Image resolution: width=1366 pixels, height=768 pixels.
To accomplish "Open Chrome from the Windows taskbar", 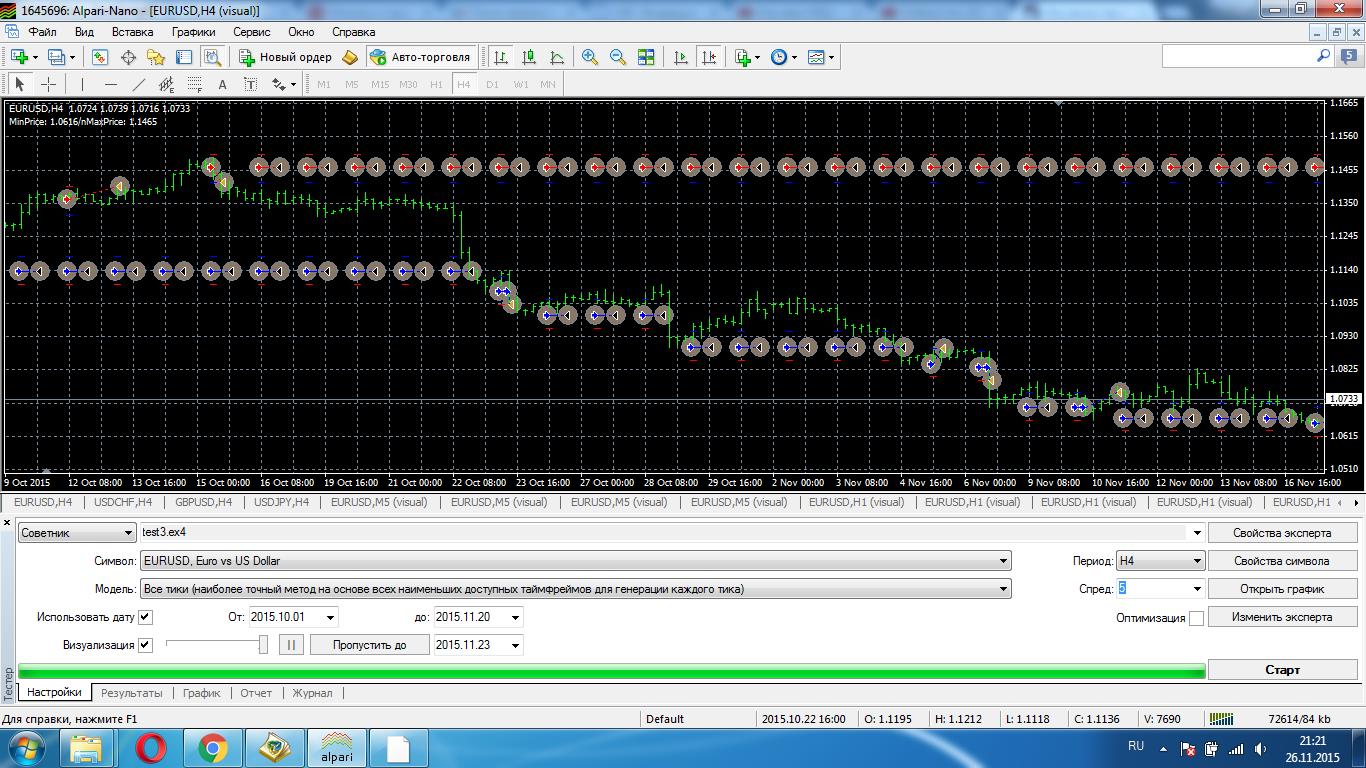I will click(212, 748).
